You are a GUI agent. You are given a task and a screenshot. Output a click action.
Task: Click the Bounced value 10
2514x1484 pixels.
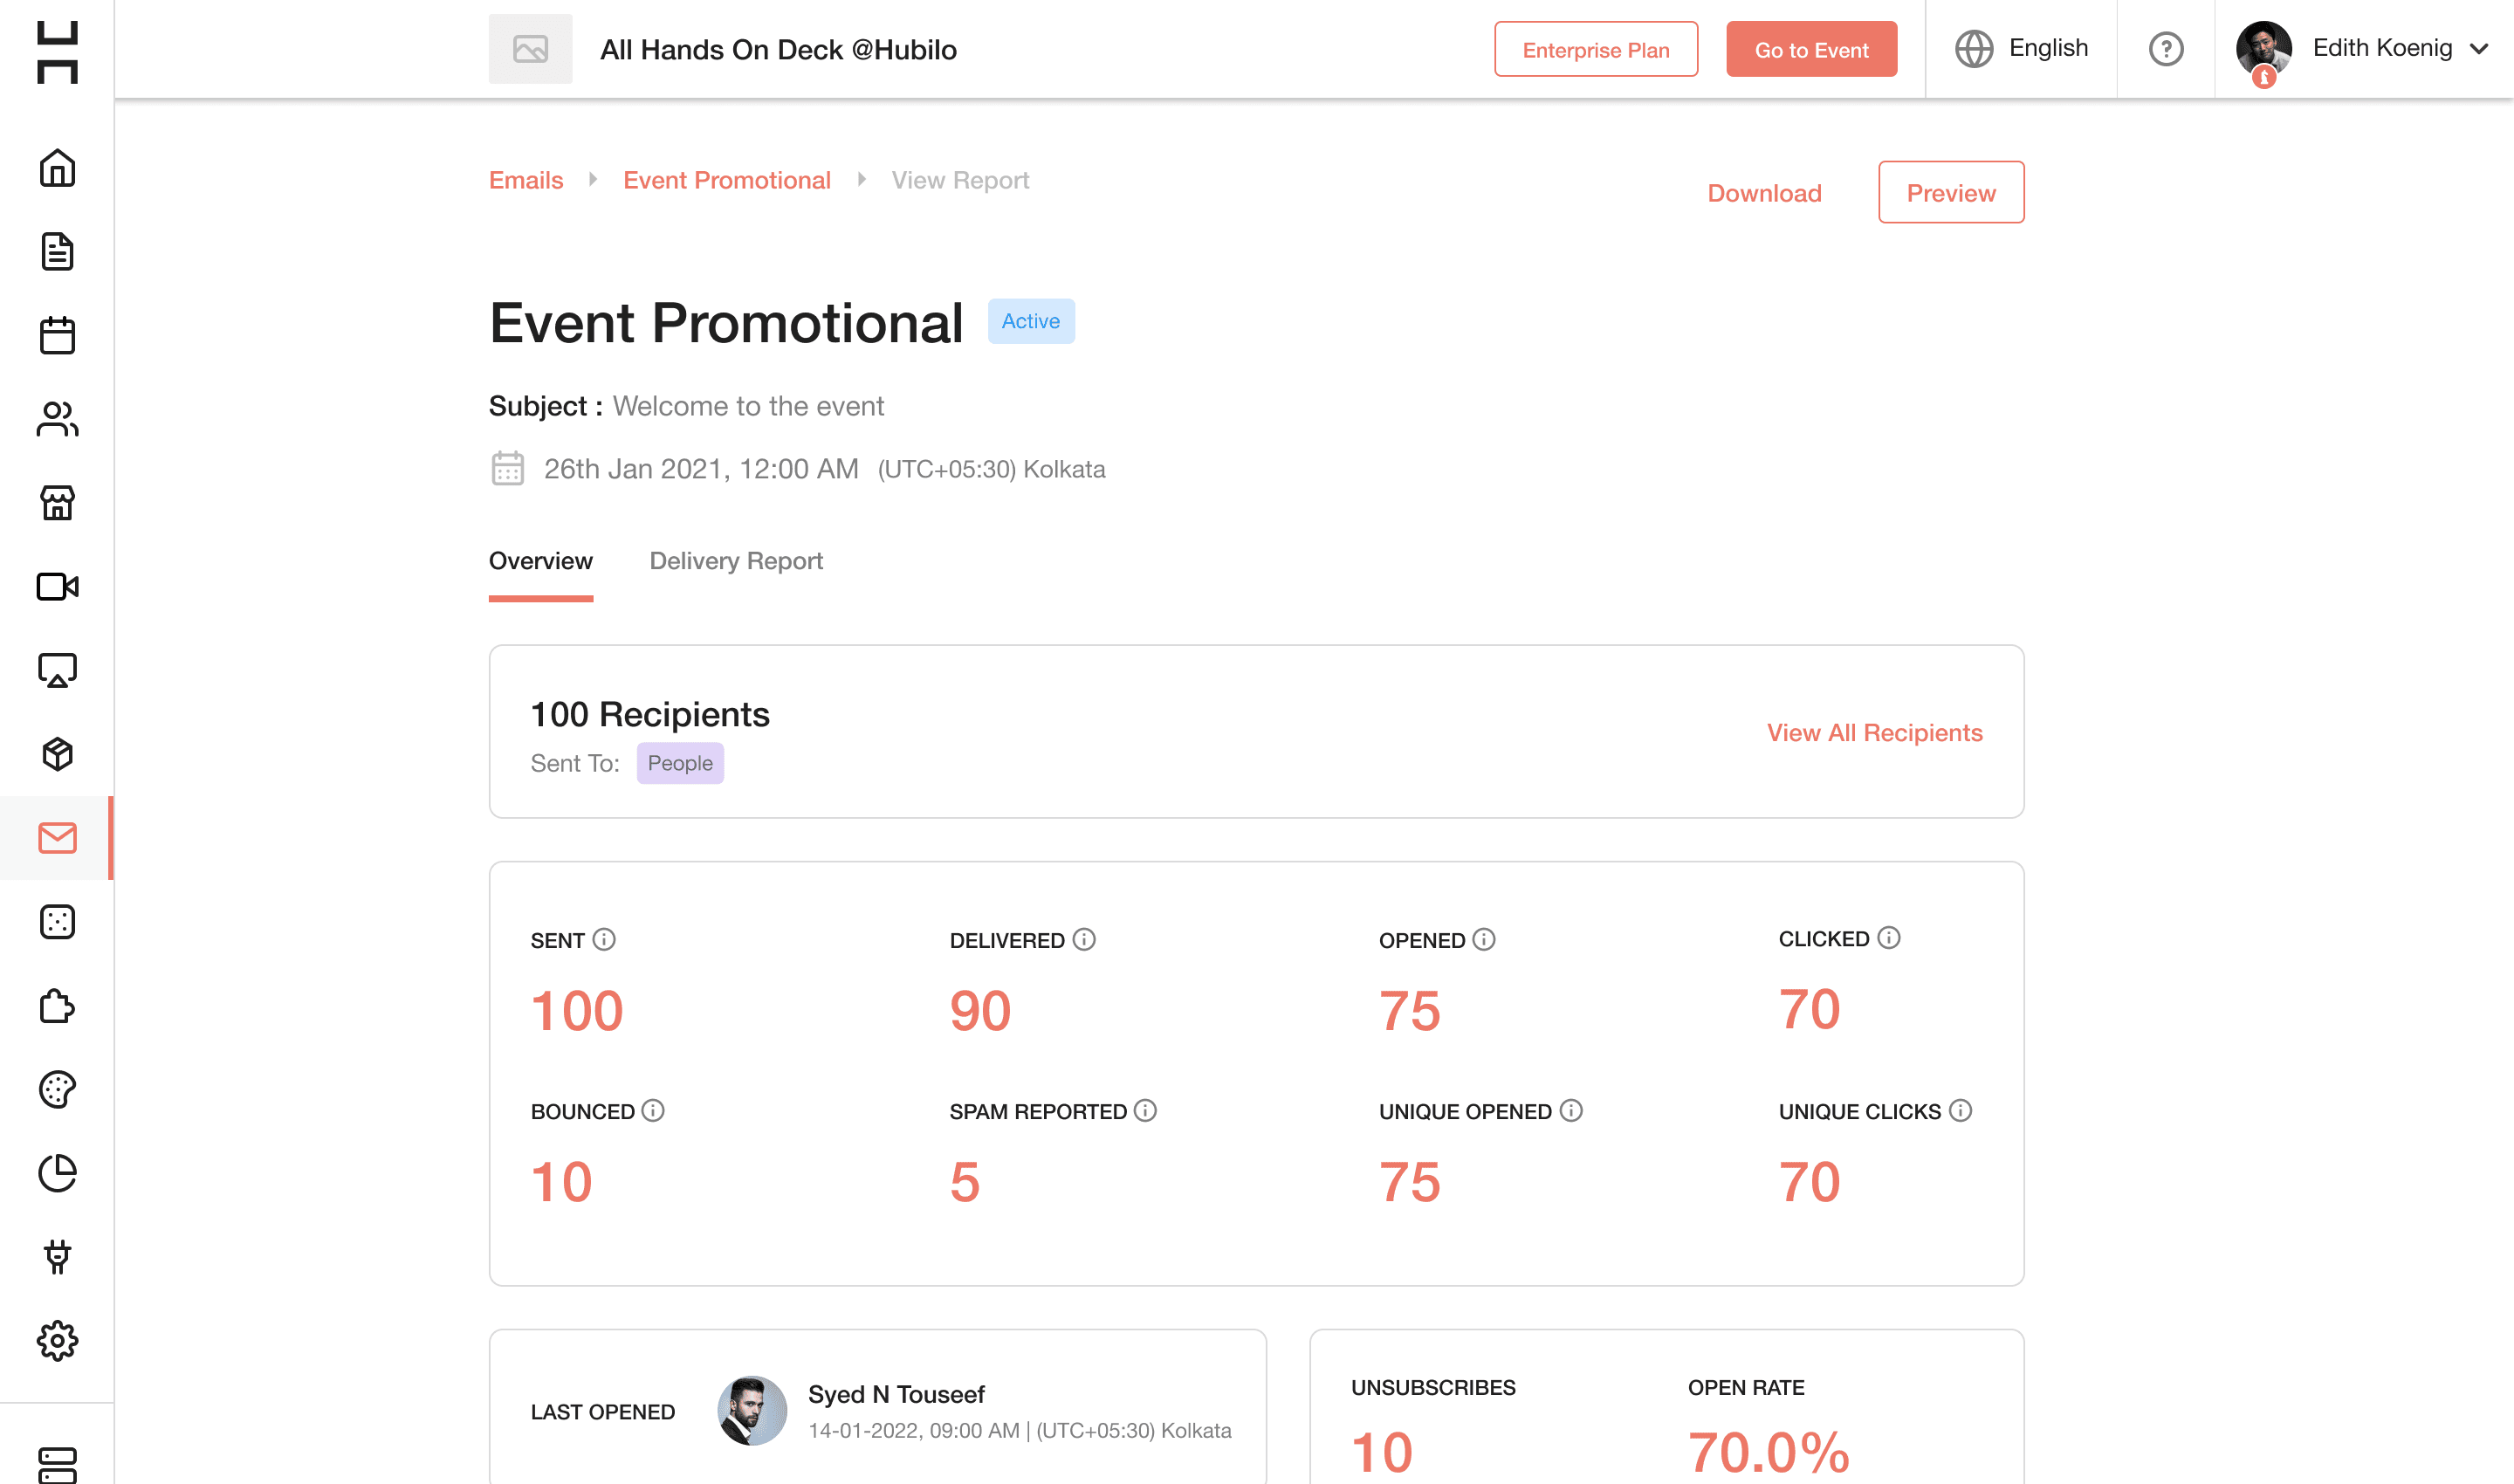(562, 1182)
